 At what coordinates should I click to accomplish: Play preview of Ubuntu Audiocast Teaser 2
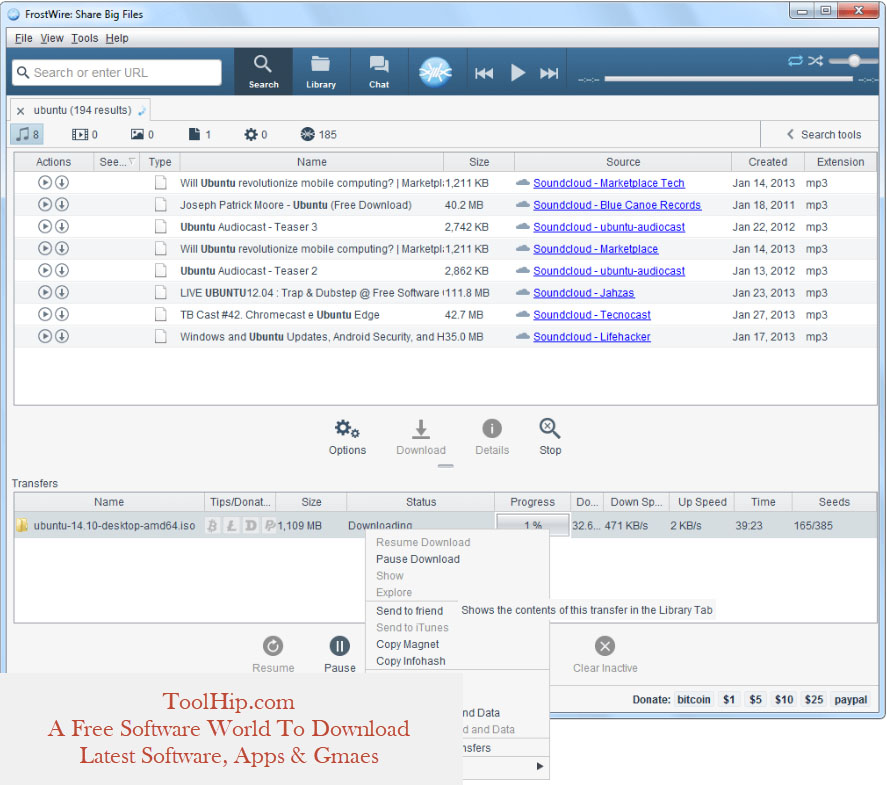point(45,271)
